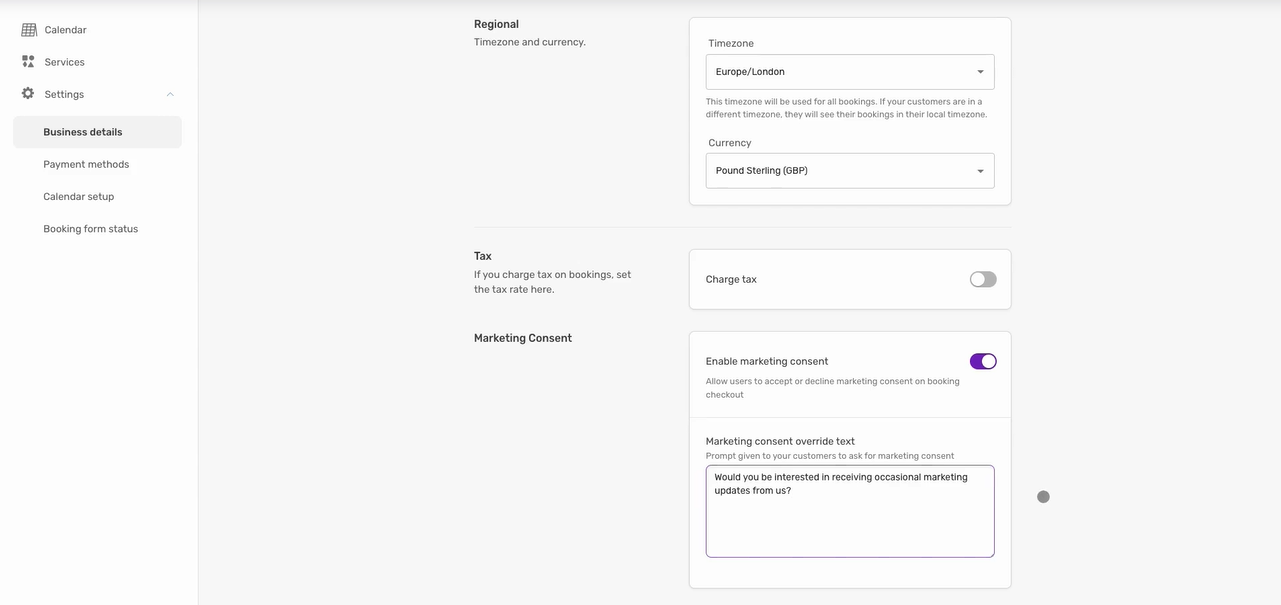Click the Settings label in sidebar
This screenshot has height=605, width=1281.
point(64,94)
